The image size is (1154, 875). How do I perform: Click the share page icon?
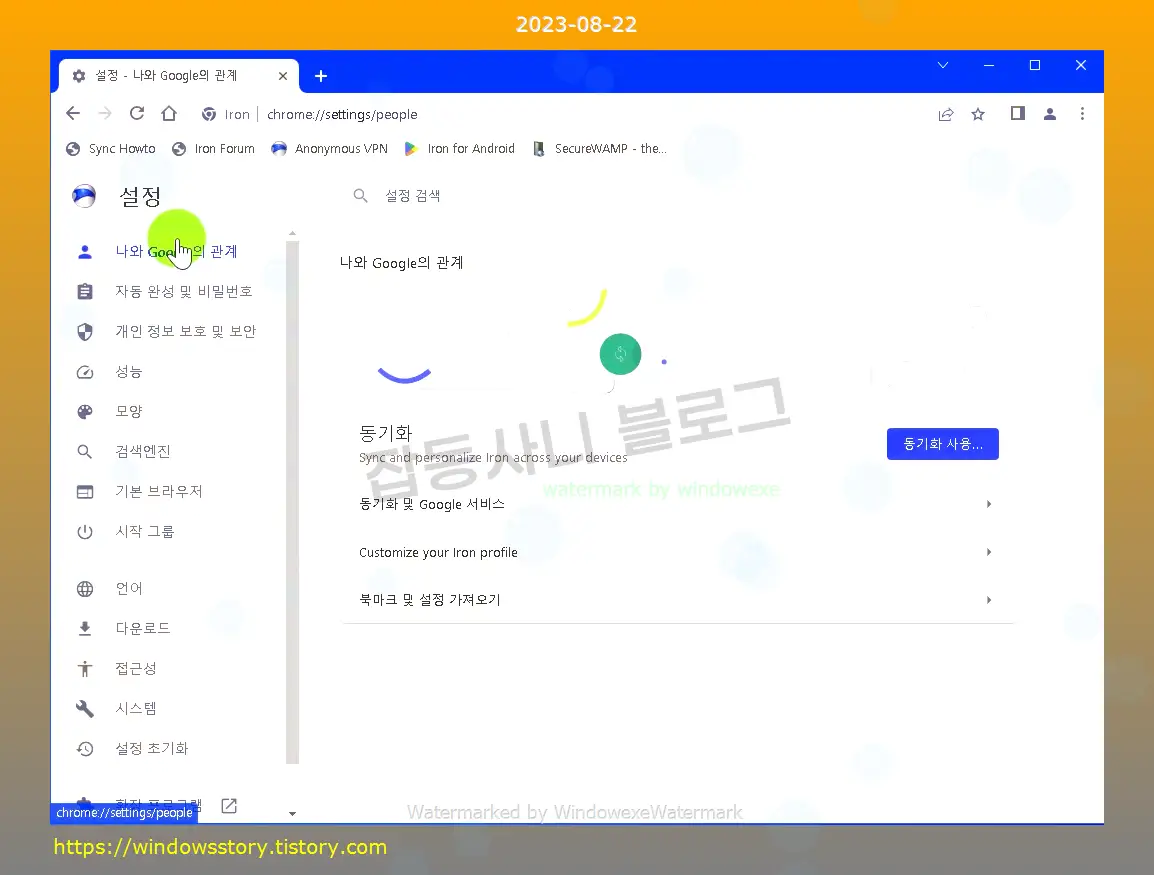946,114
